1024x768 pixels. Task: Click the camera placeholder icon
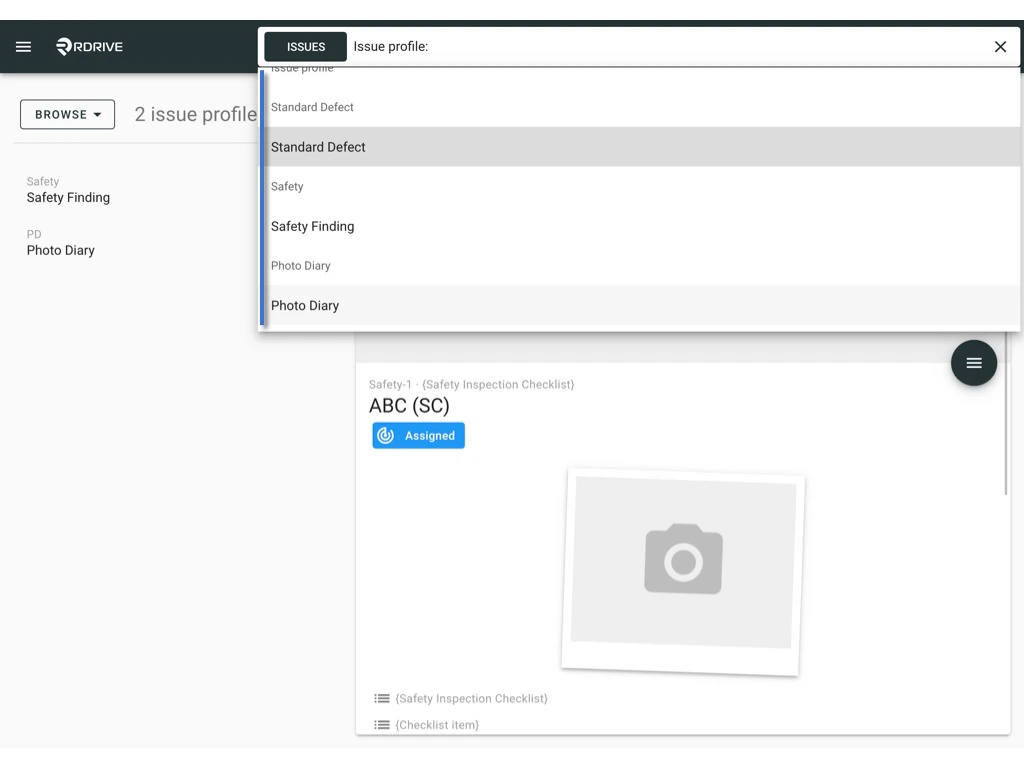point(684,559)
